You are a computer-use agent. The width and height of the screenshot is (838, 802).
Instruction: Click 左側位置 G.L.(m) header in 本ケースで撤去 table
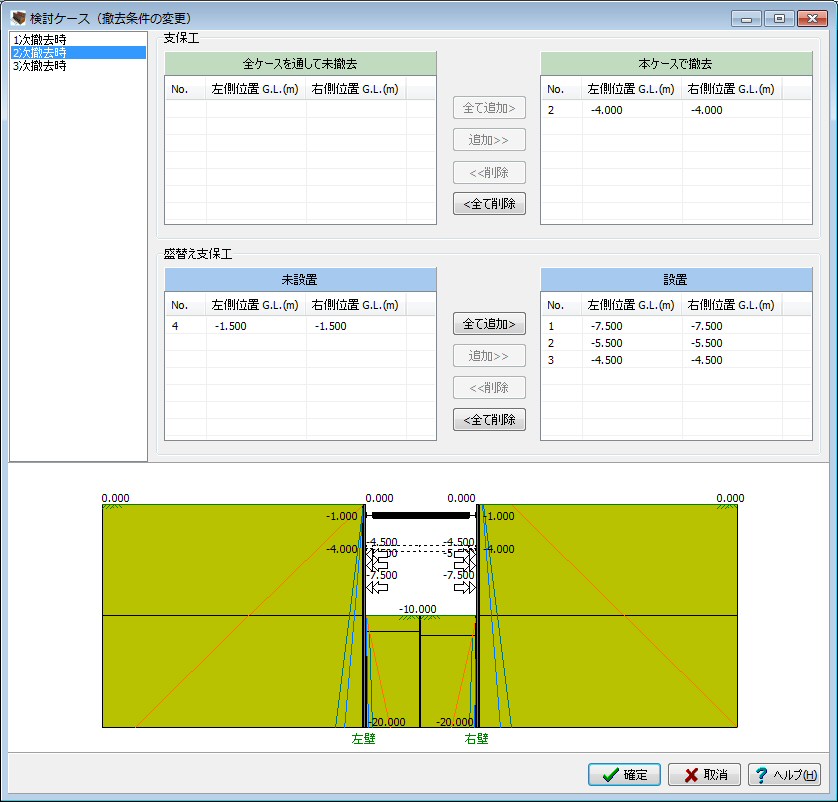coord(632,89)
